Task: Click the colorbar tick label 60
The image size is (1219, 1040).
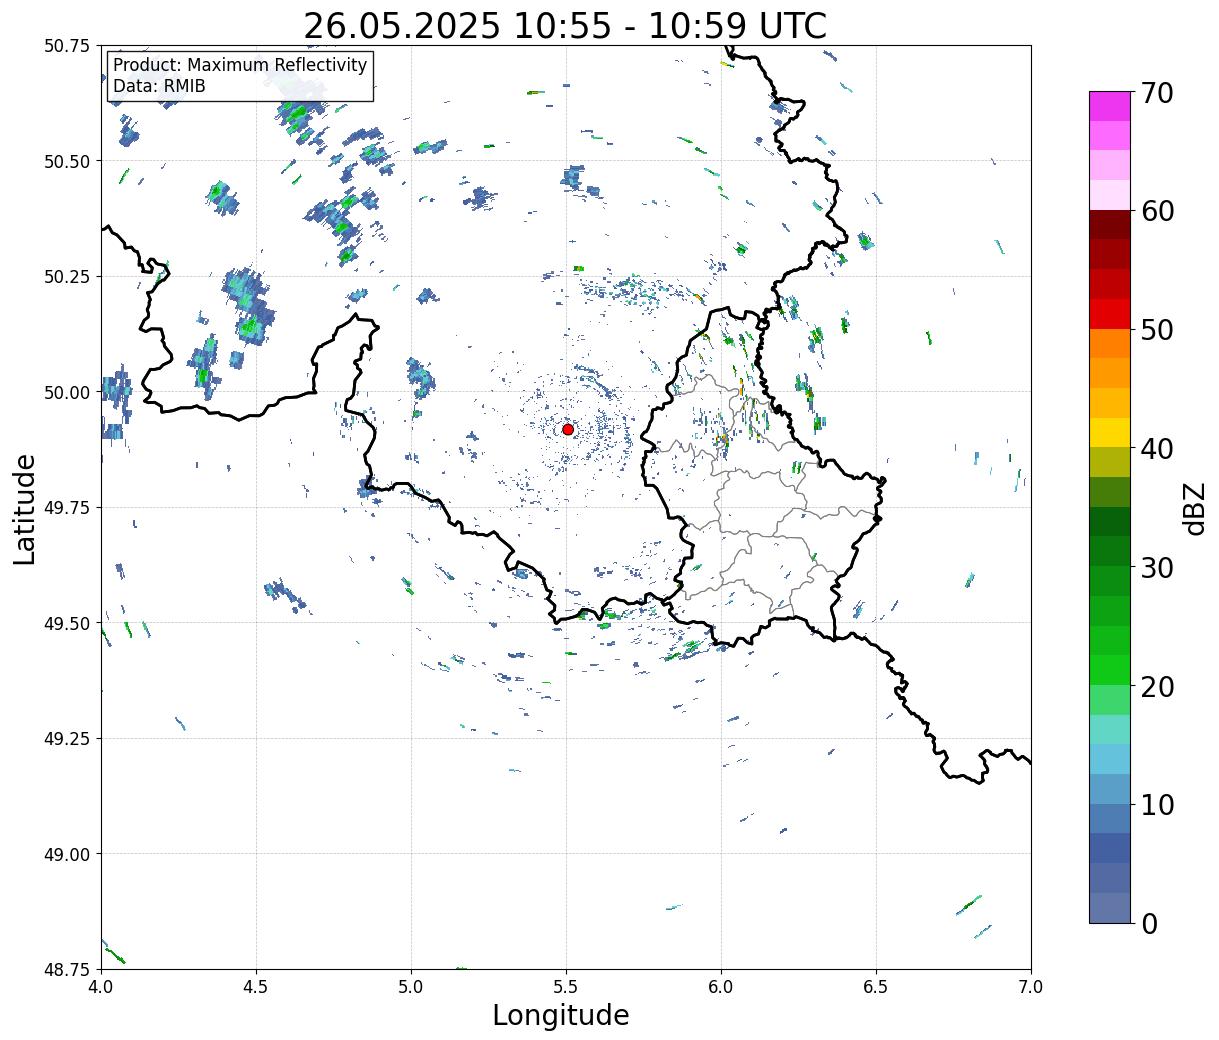Action: (1156, 211)
